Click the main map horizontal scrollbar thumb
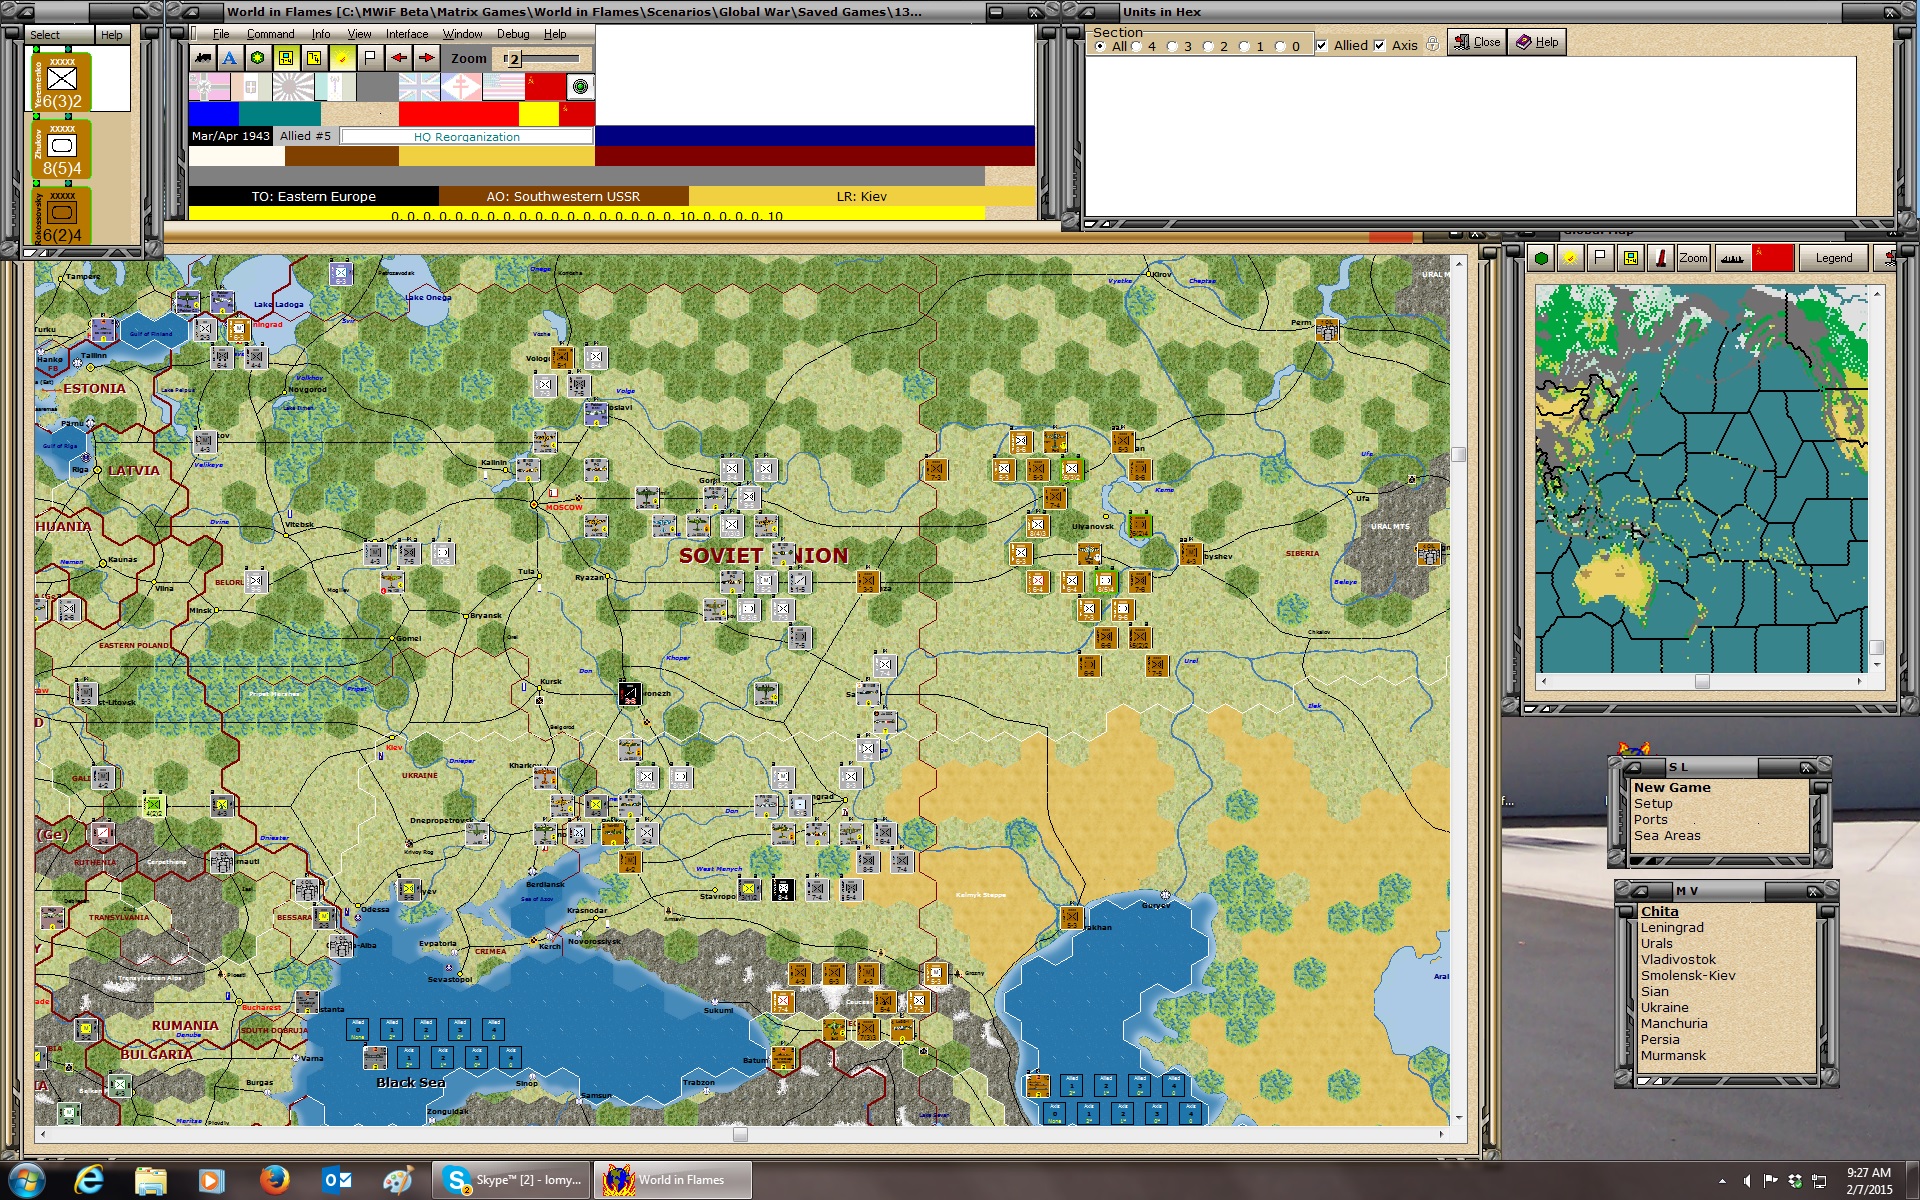1920x1200 pixels. pos(740,1134)
